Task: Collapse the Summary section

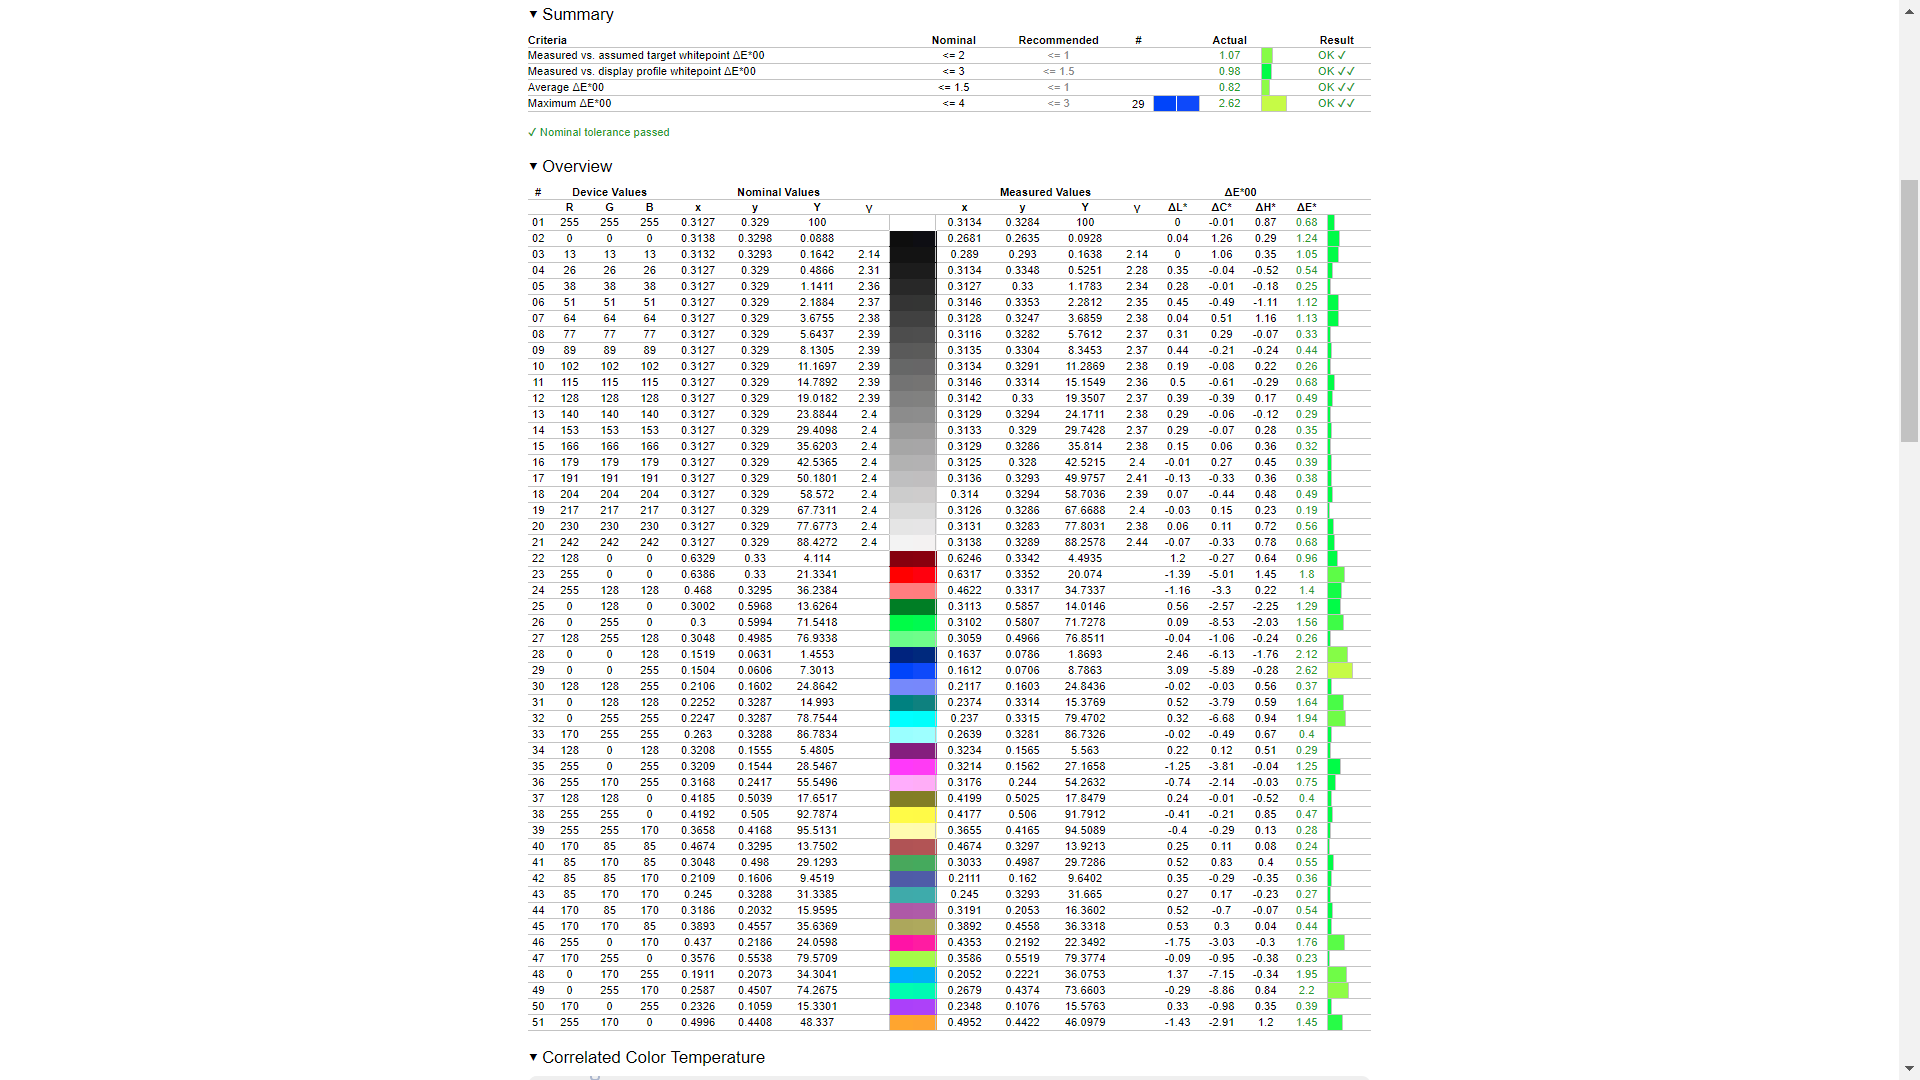Action: coord(571,15)
